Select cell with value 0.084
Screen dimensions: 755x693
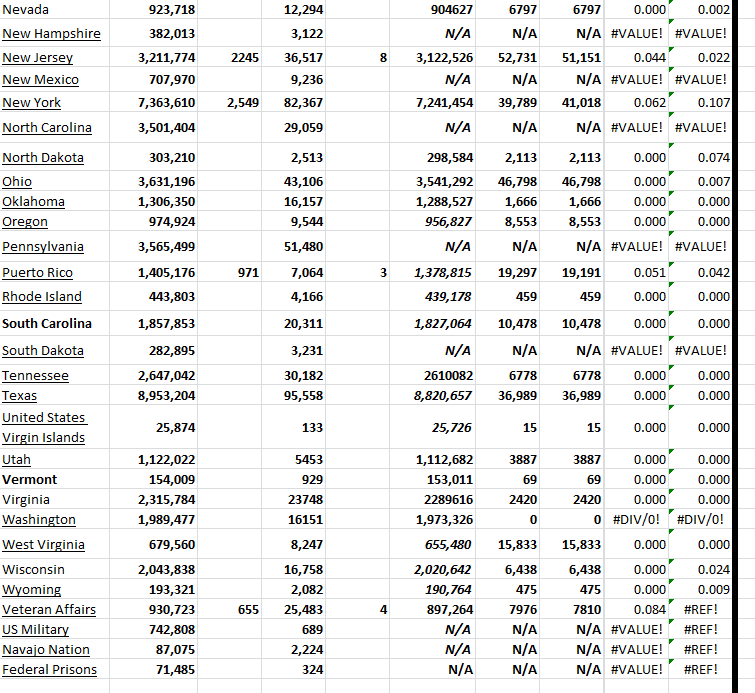636,610
